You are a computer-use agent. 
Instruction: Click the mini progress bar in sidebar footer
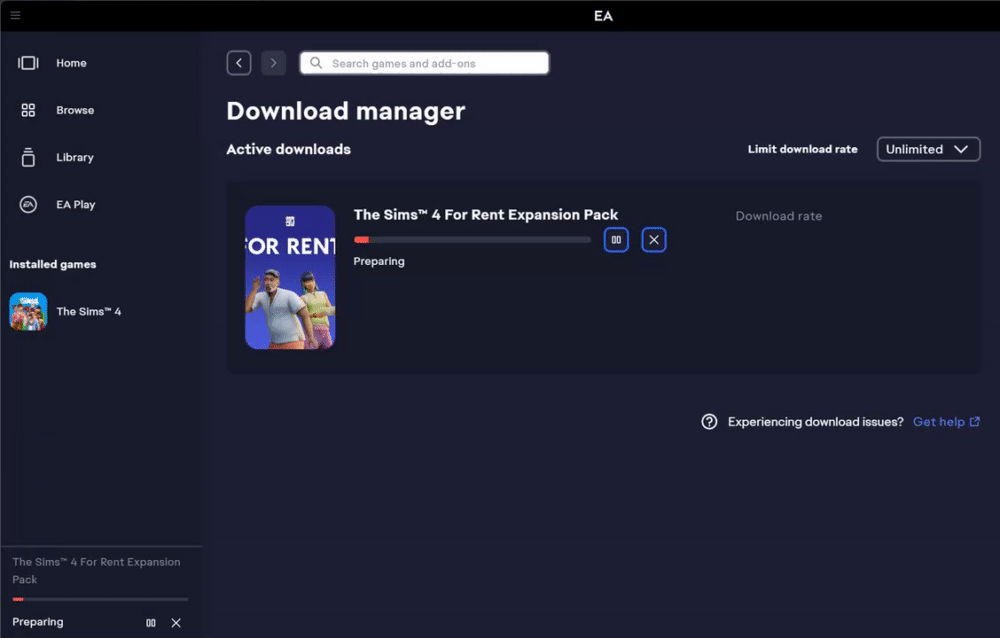point(100,599)
